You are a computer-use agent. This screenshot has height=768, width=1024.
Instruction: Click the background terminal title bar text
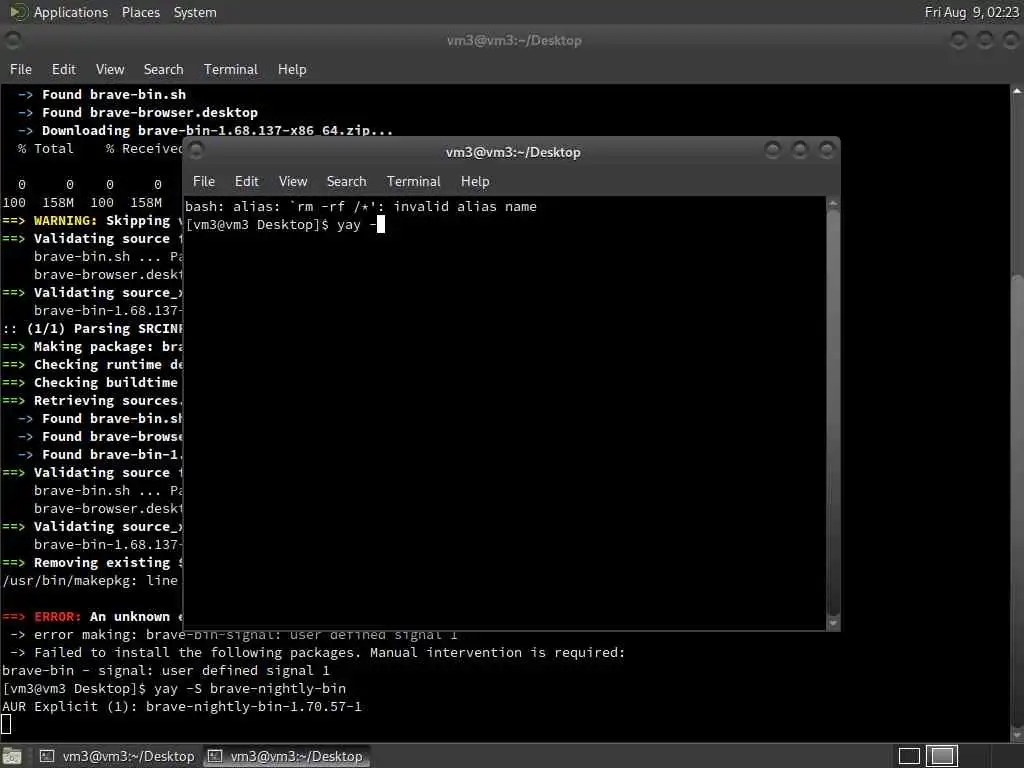514,40
